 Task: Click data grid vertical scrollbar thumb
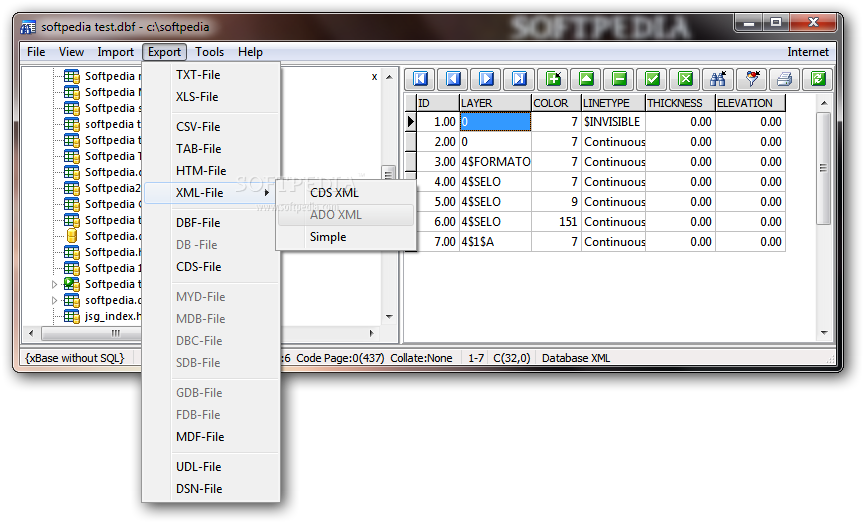[x=824, y=168]
